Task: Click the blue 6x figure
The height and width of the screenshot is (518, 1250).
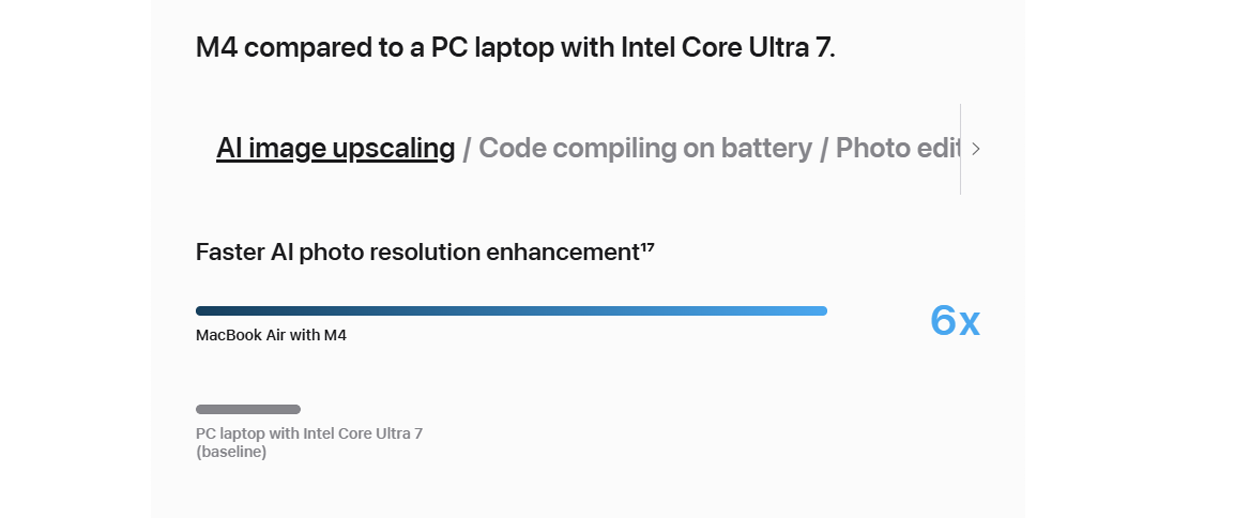Action: click(x=955, y=321)
